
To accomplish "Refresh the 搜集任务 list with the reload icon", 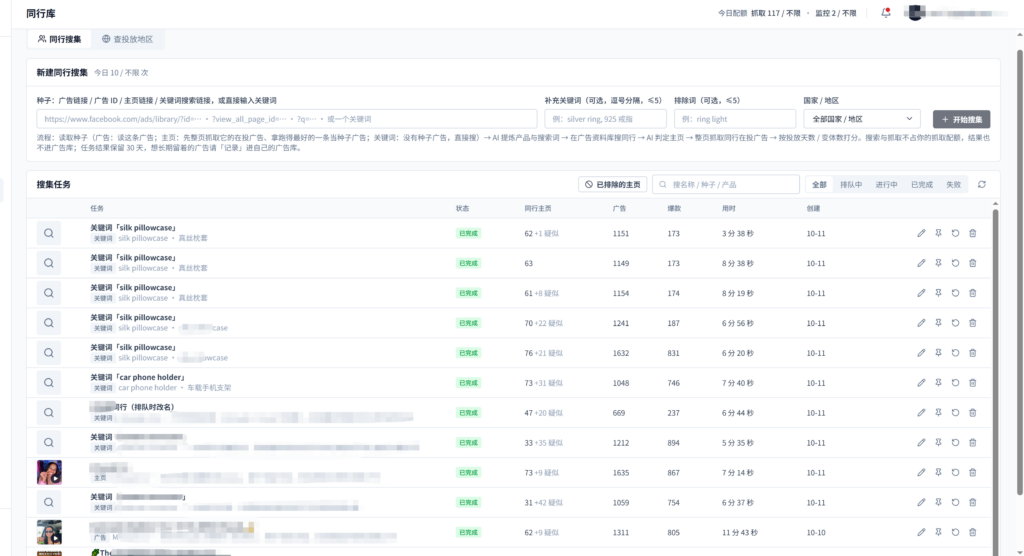I will point(982,185).
